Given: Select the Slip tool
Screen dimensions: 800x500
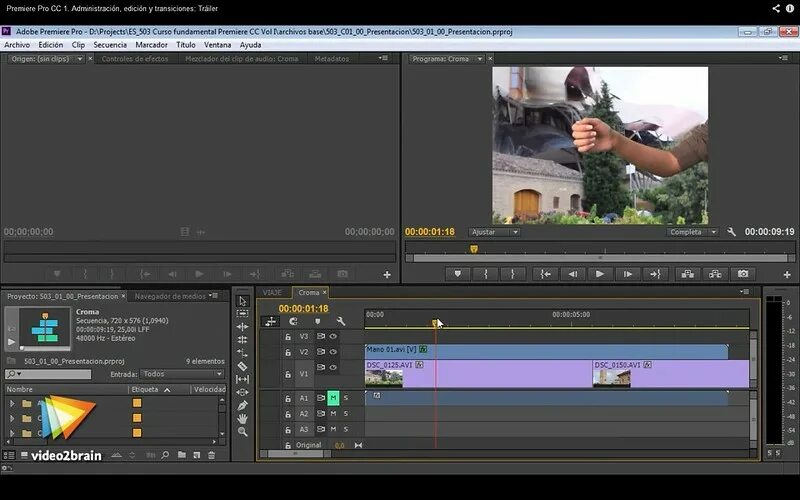Looking at the screenshot, I should (x=242, y=379).
